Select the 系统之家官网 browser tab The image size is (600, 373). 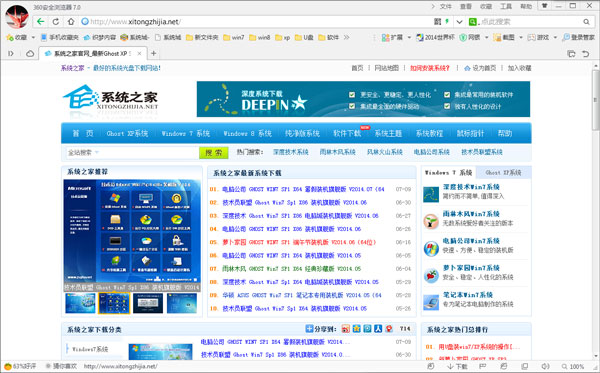point(92,54)
